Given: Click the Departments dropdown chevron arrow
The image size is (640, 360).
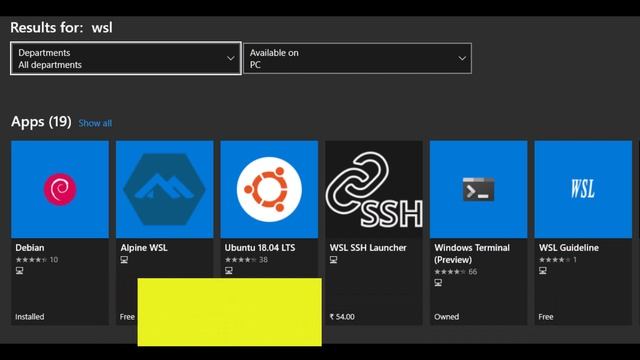Looking at the screenshot, I should pyautogui.click(x=231, y=58).
